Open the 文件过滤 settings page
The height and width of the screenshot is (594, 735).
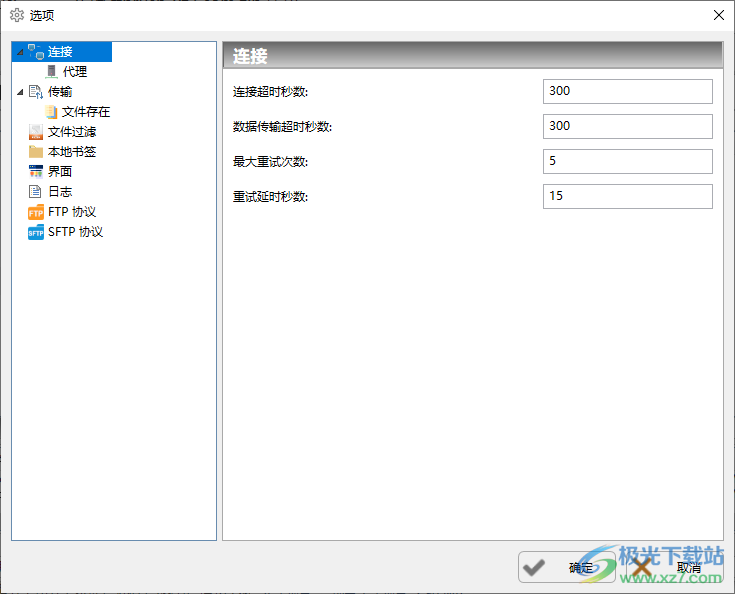coord(72,132)
